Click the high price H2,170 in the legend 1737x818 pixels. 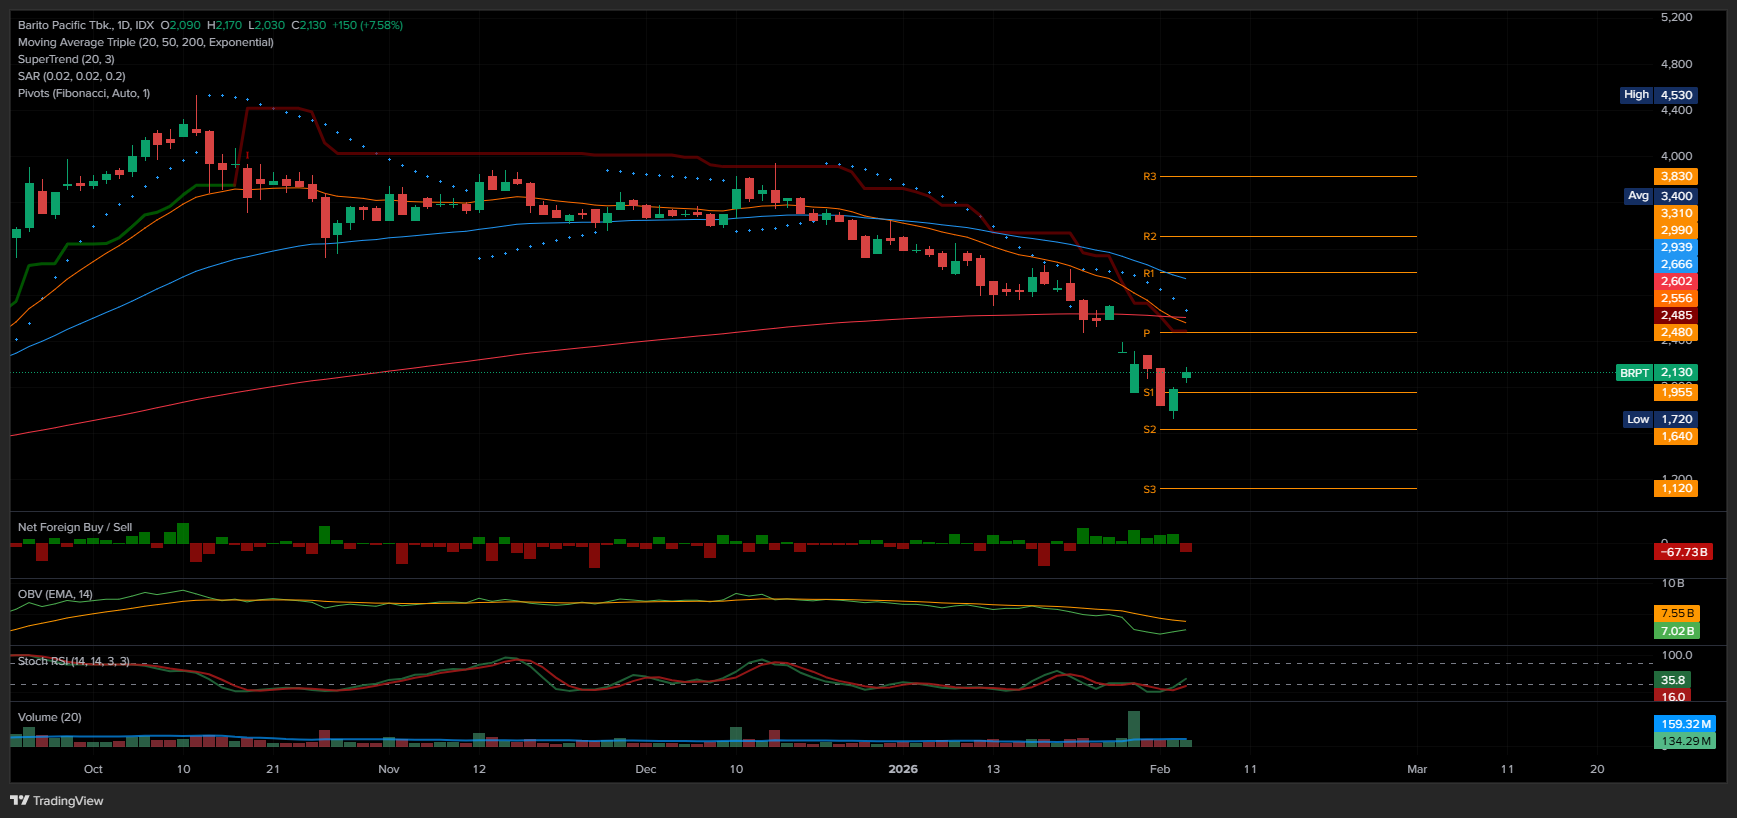coord(225,25)
